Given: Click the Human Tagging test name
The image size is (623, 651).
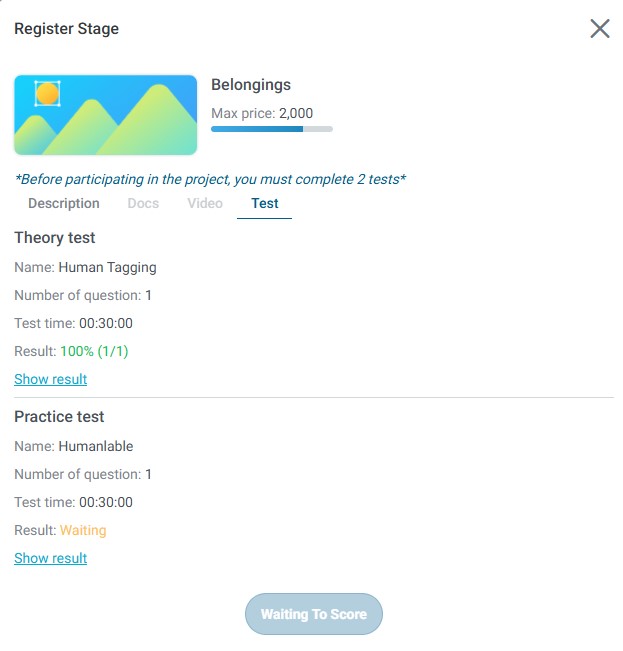Looking at the screenshot, I should 107,267.
